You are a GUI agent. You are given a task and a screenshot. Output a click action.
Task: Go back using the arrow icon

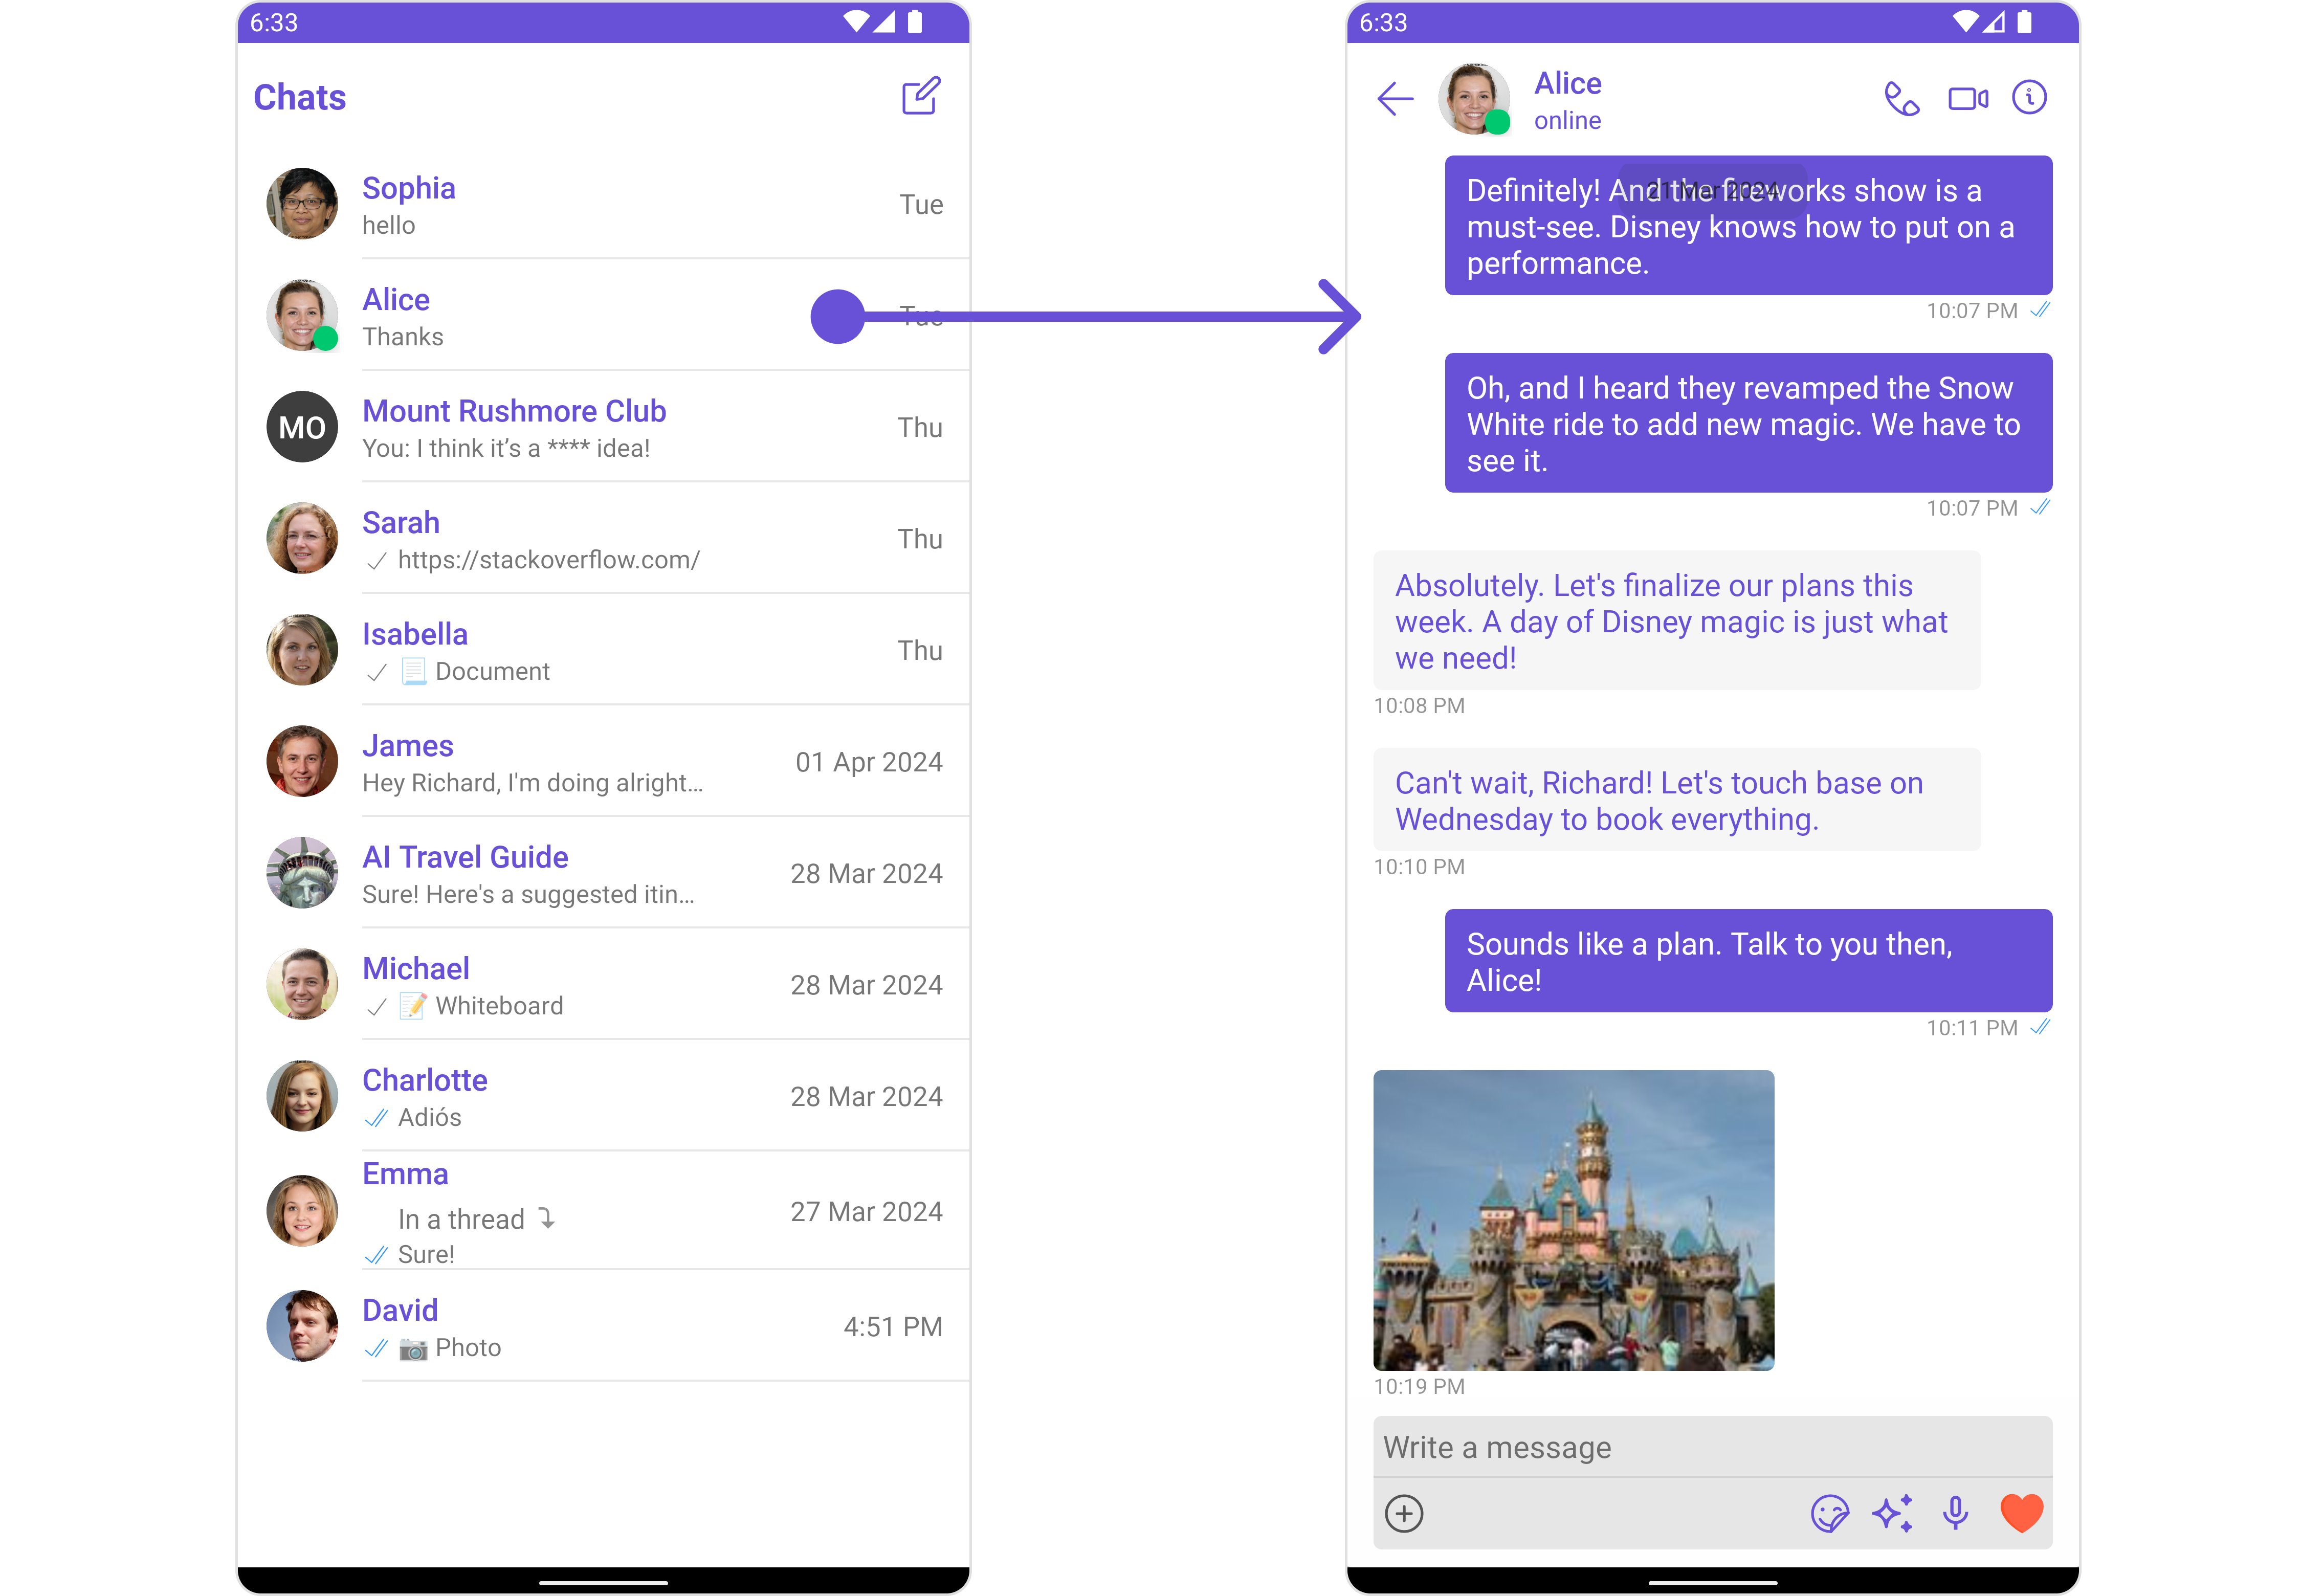[x=1394, y=99]
